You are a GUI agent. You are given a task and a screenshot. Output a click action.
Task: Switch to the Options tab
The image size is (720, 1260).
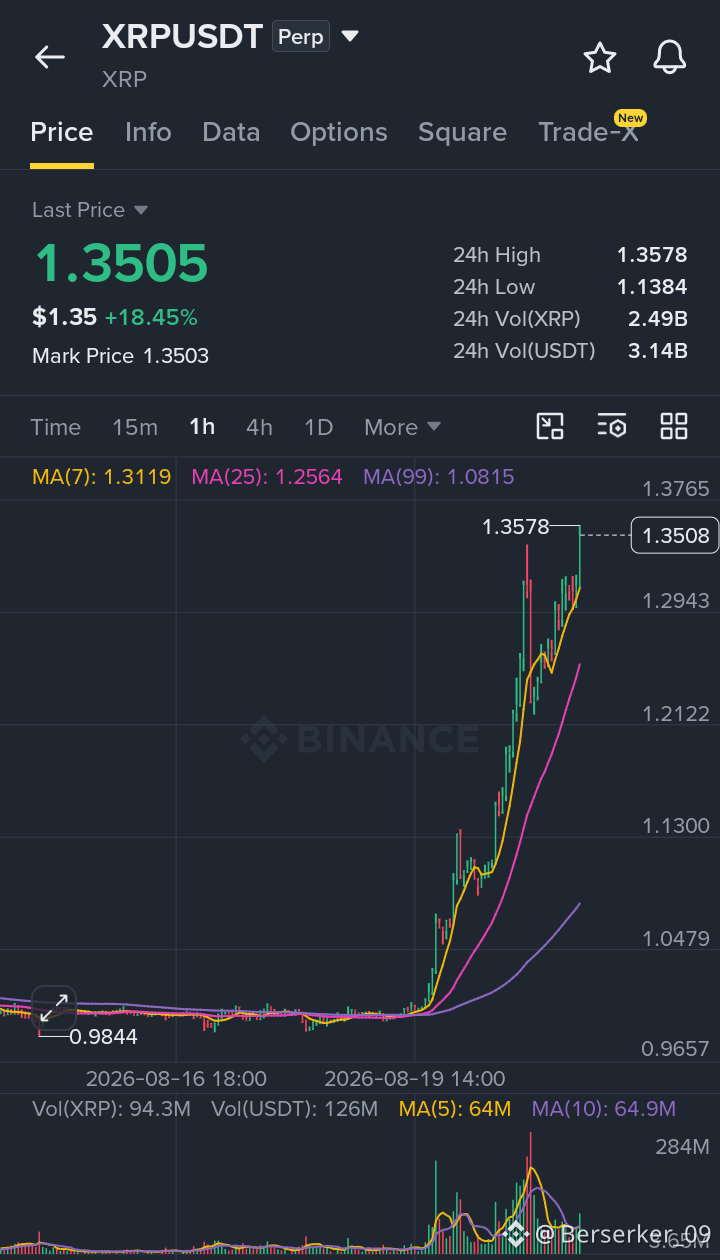(x=339, y=133)
